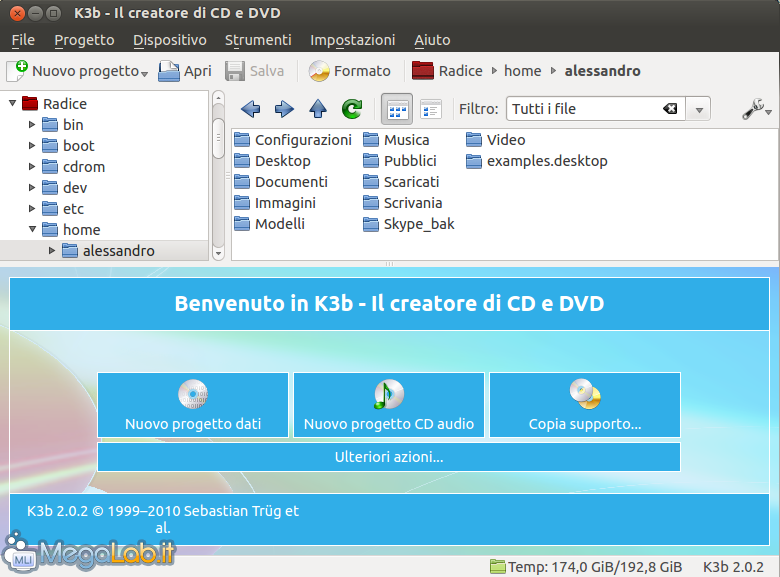Select the Immagini folder
Viewport: 780px width, 577px height.
click(x=275, y=202)
